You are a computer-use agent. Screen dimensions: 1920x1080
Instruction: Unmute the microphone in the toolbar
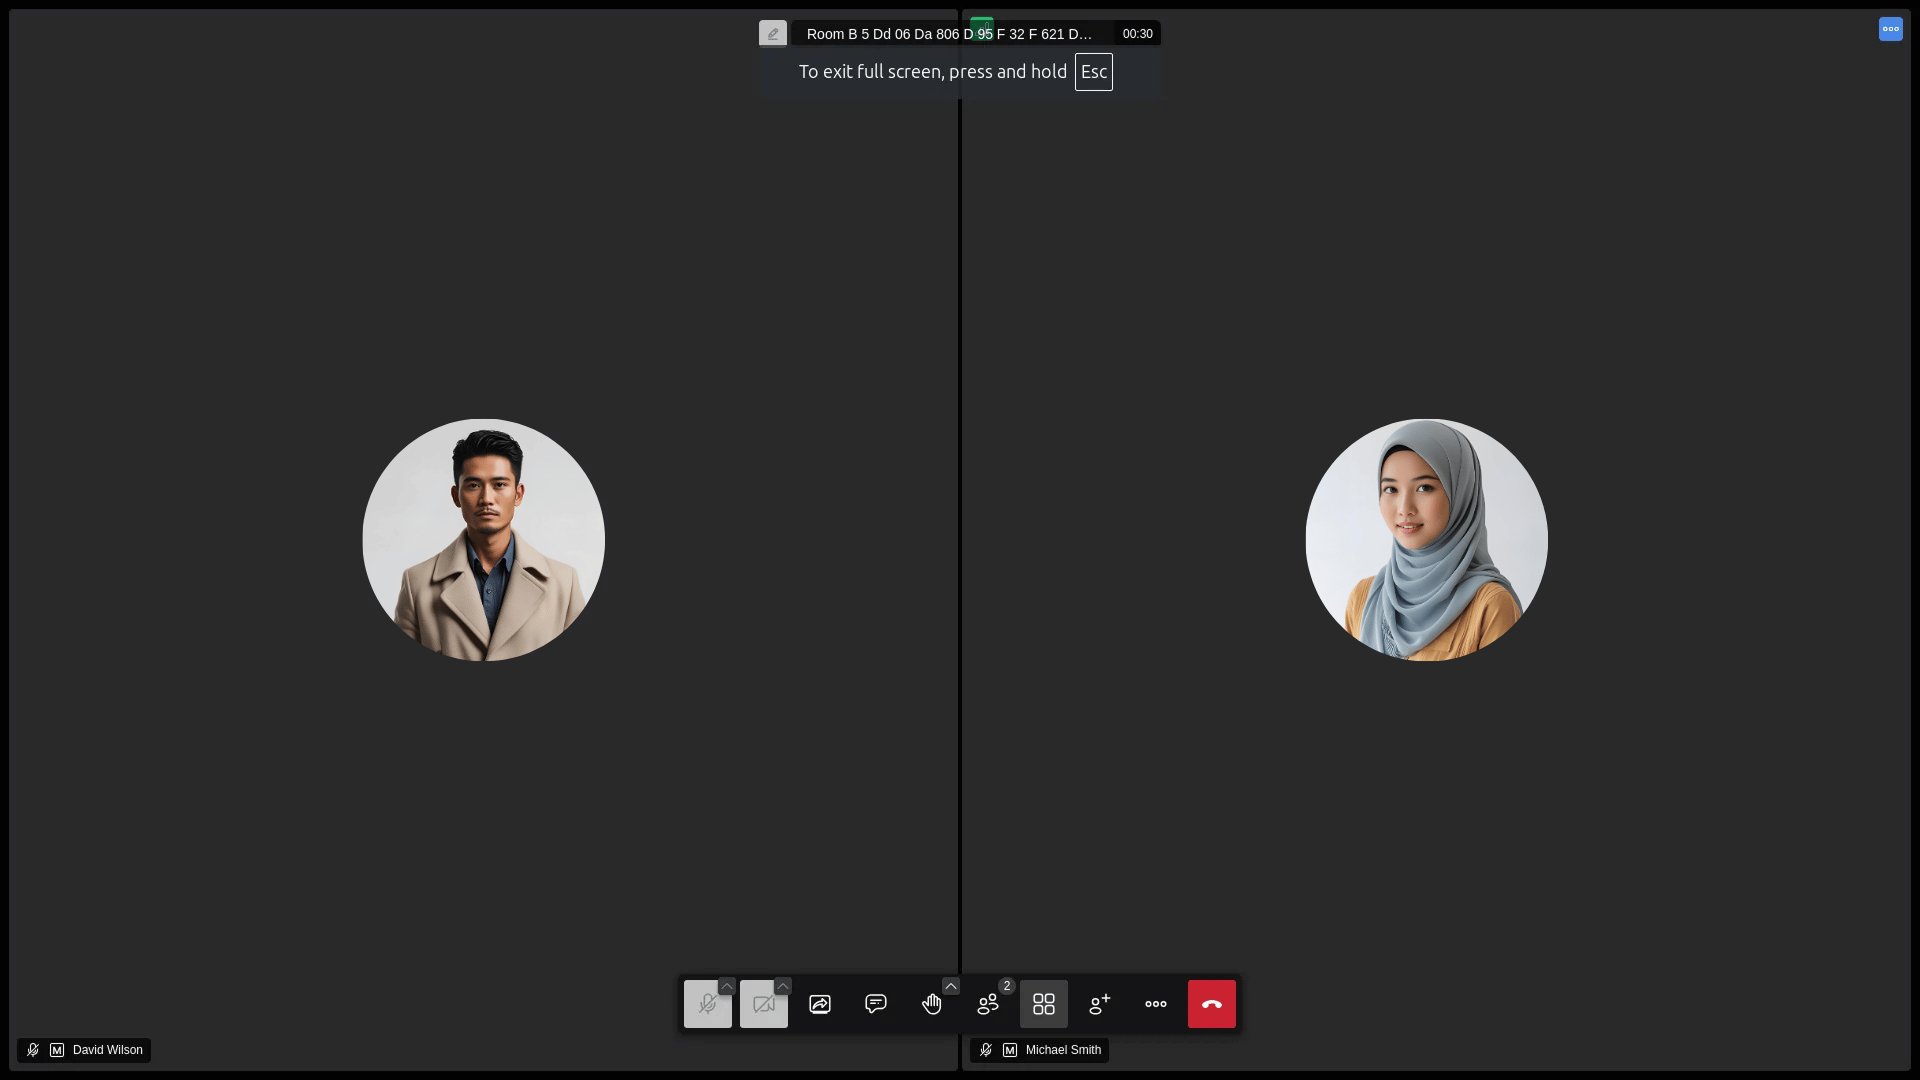706,1004
